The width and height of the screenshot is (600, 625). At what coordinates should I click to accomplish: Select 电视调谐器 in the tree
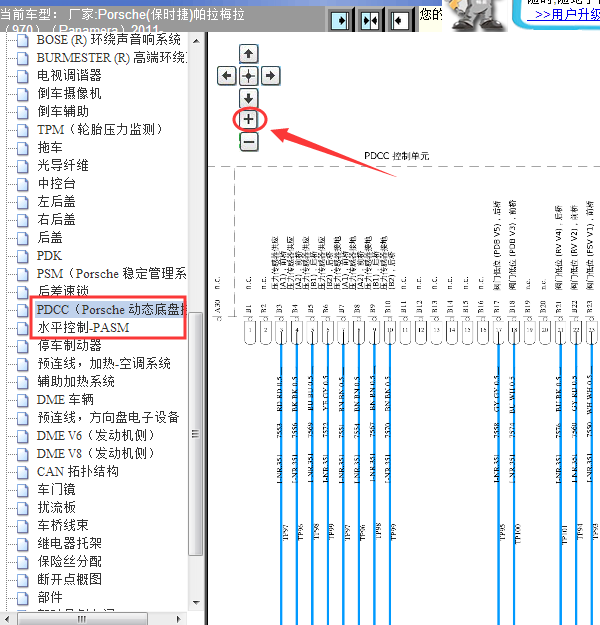coord(69,76)
